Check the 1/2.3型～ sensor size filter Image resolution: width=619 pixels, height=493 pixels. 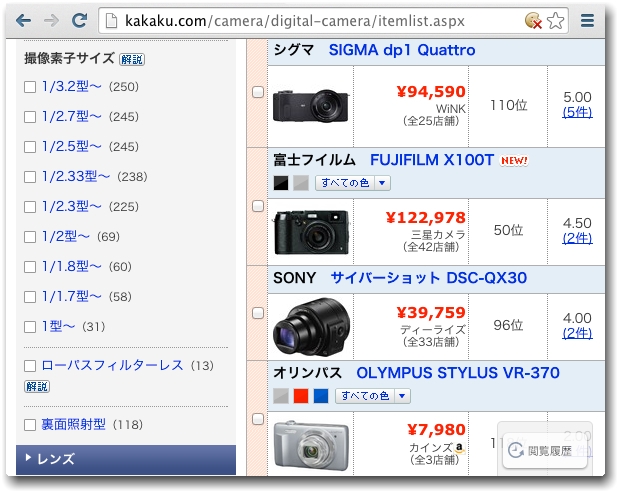(x=30, y=207)
